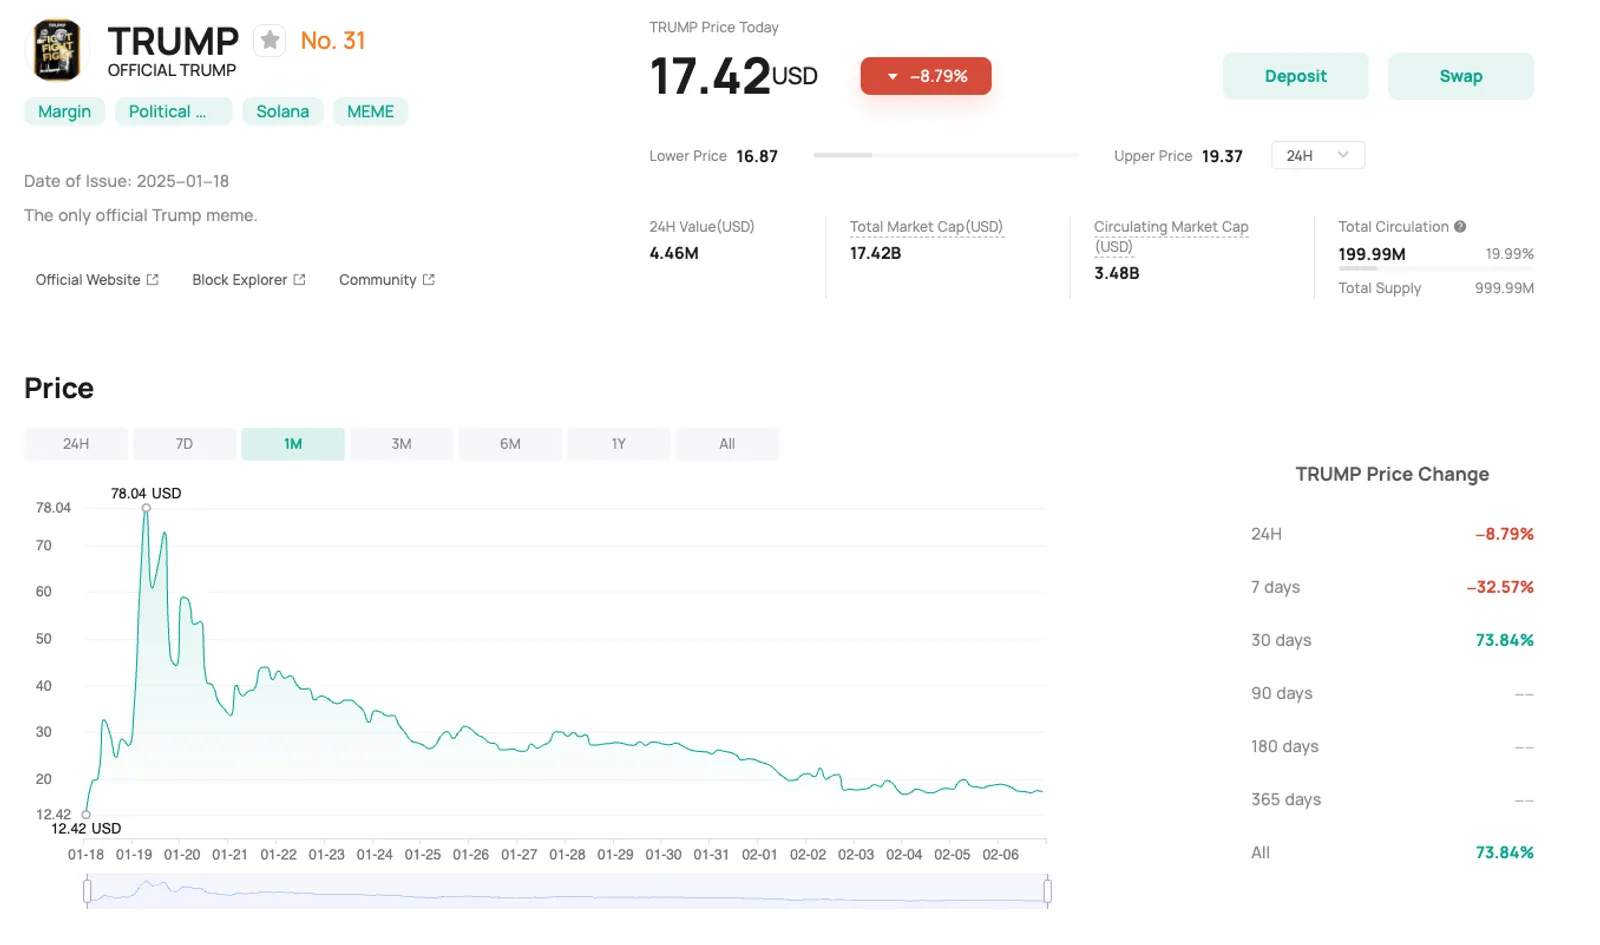The height and width of the screenshot is (945, 1600).
Task: Click the 7 days -32.57% change value
Action: (1500, 588)
